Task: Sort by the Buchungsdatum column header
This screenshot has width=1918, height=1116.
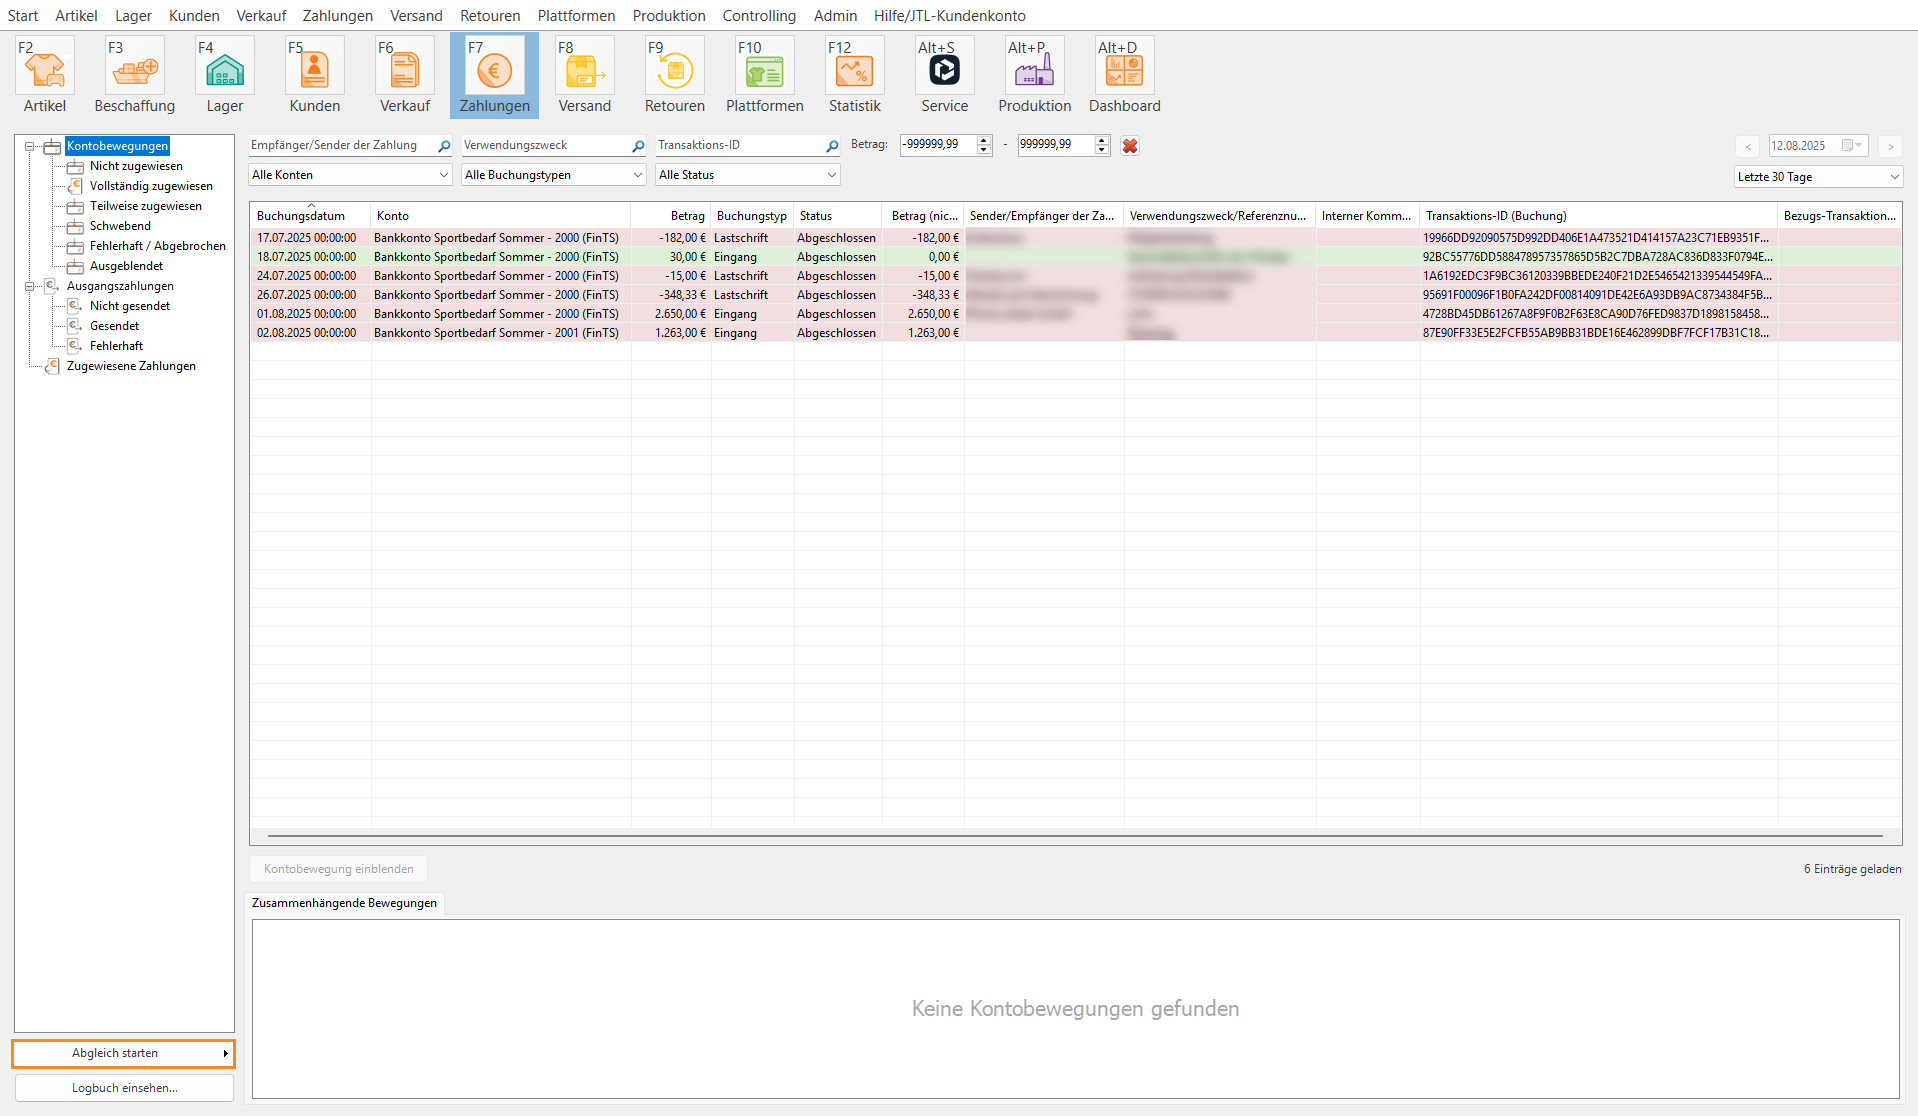Action: pos(301,216)
